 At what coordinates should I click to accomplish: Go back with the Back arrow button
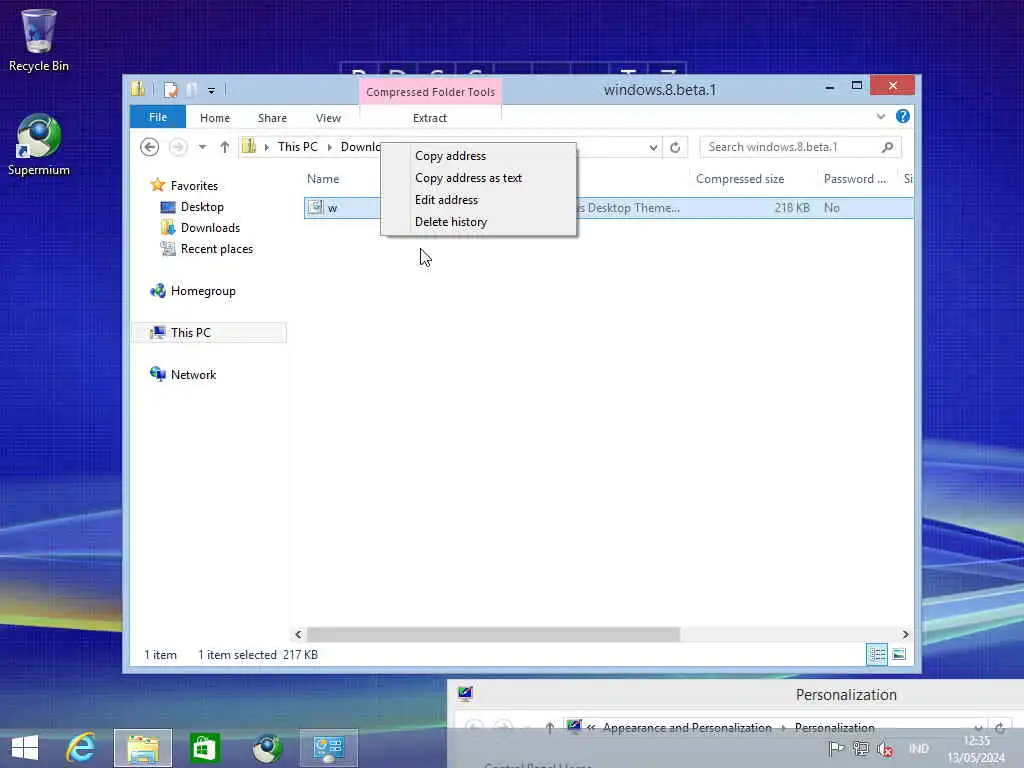150,147
